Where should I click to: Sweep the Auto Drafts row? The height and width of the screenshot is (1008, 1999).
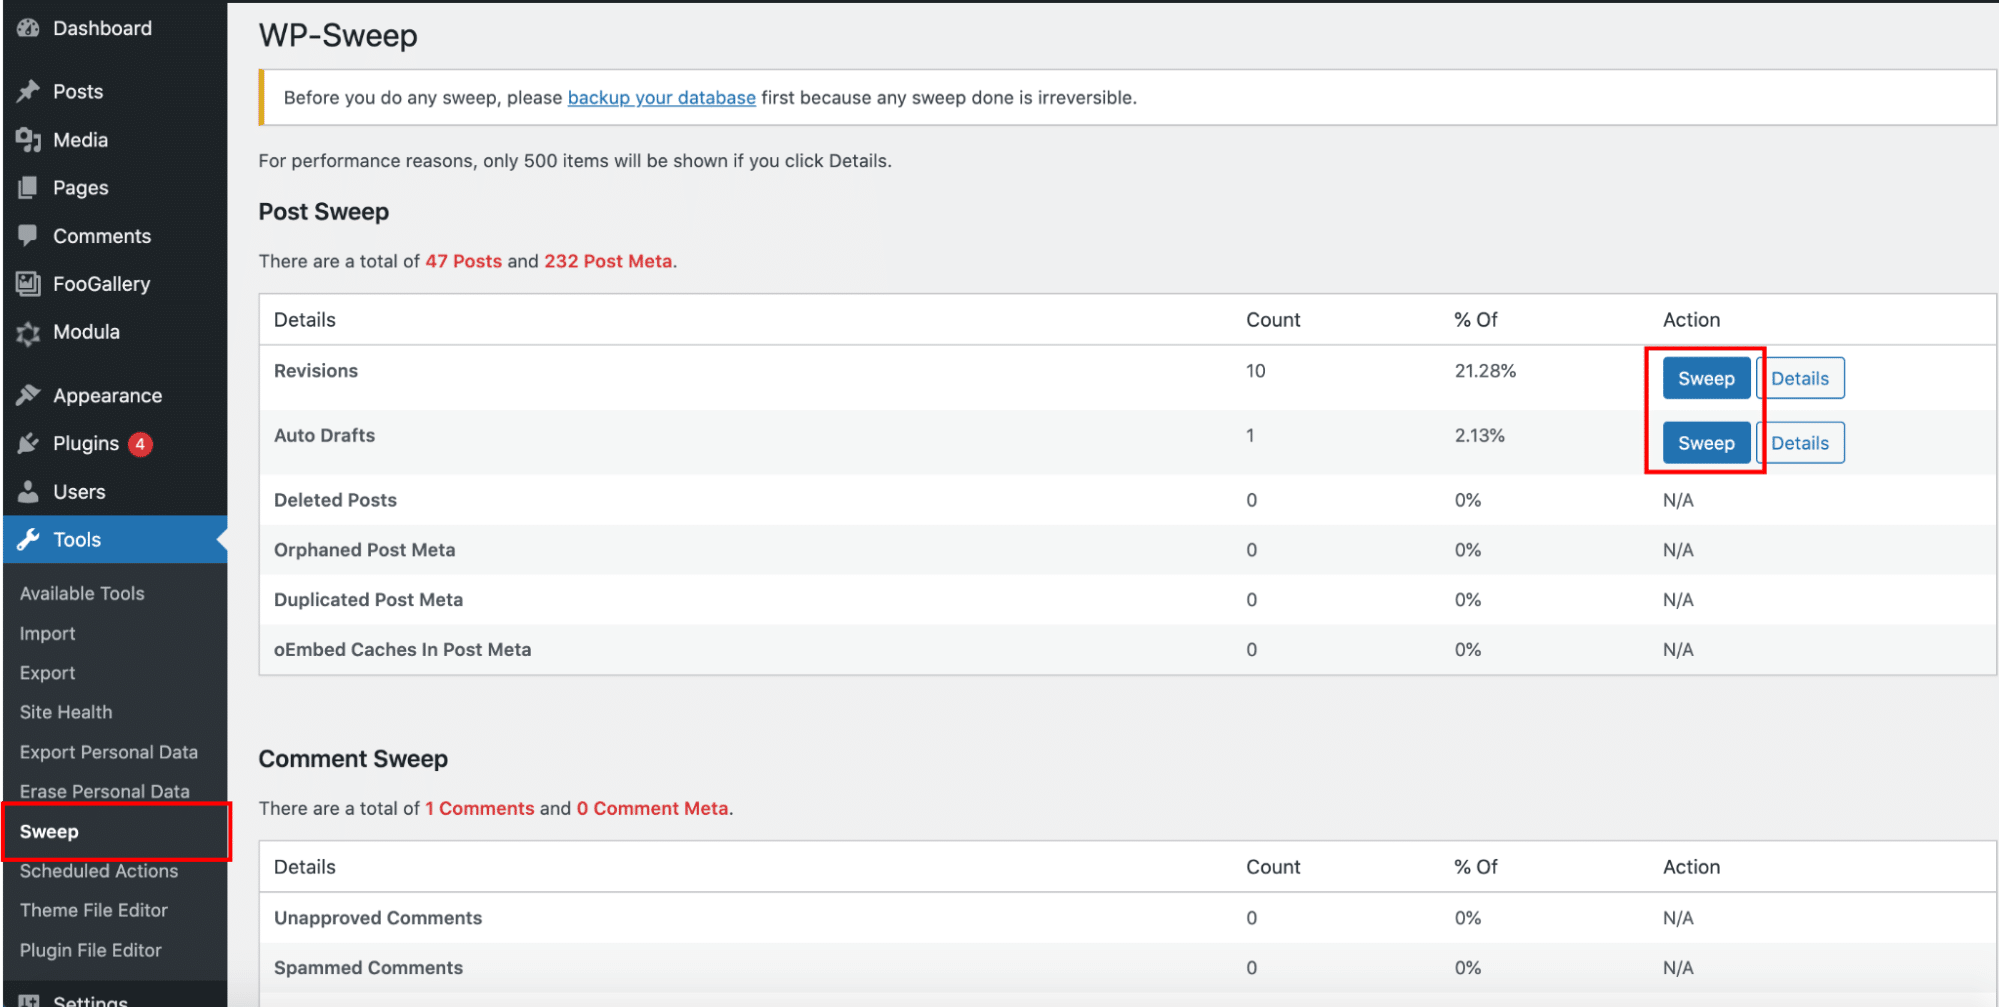[1706, 443]
